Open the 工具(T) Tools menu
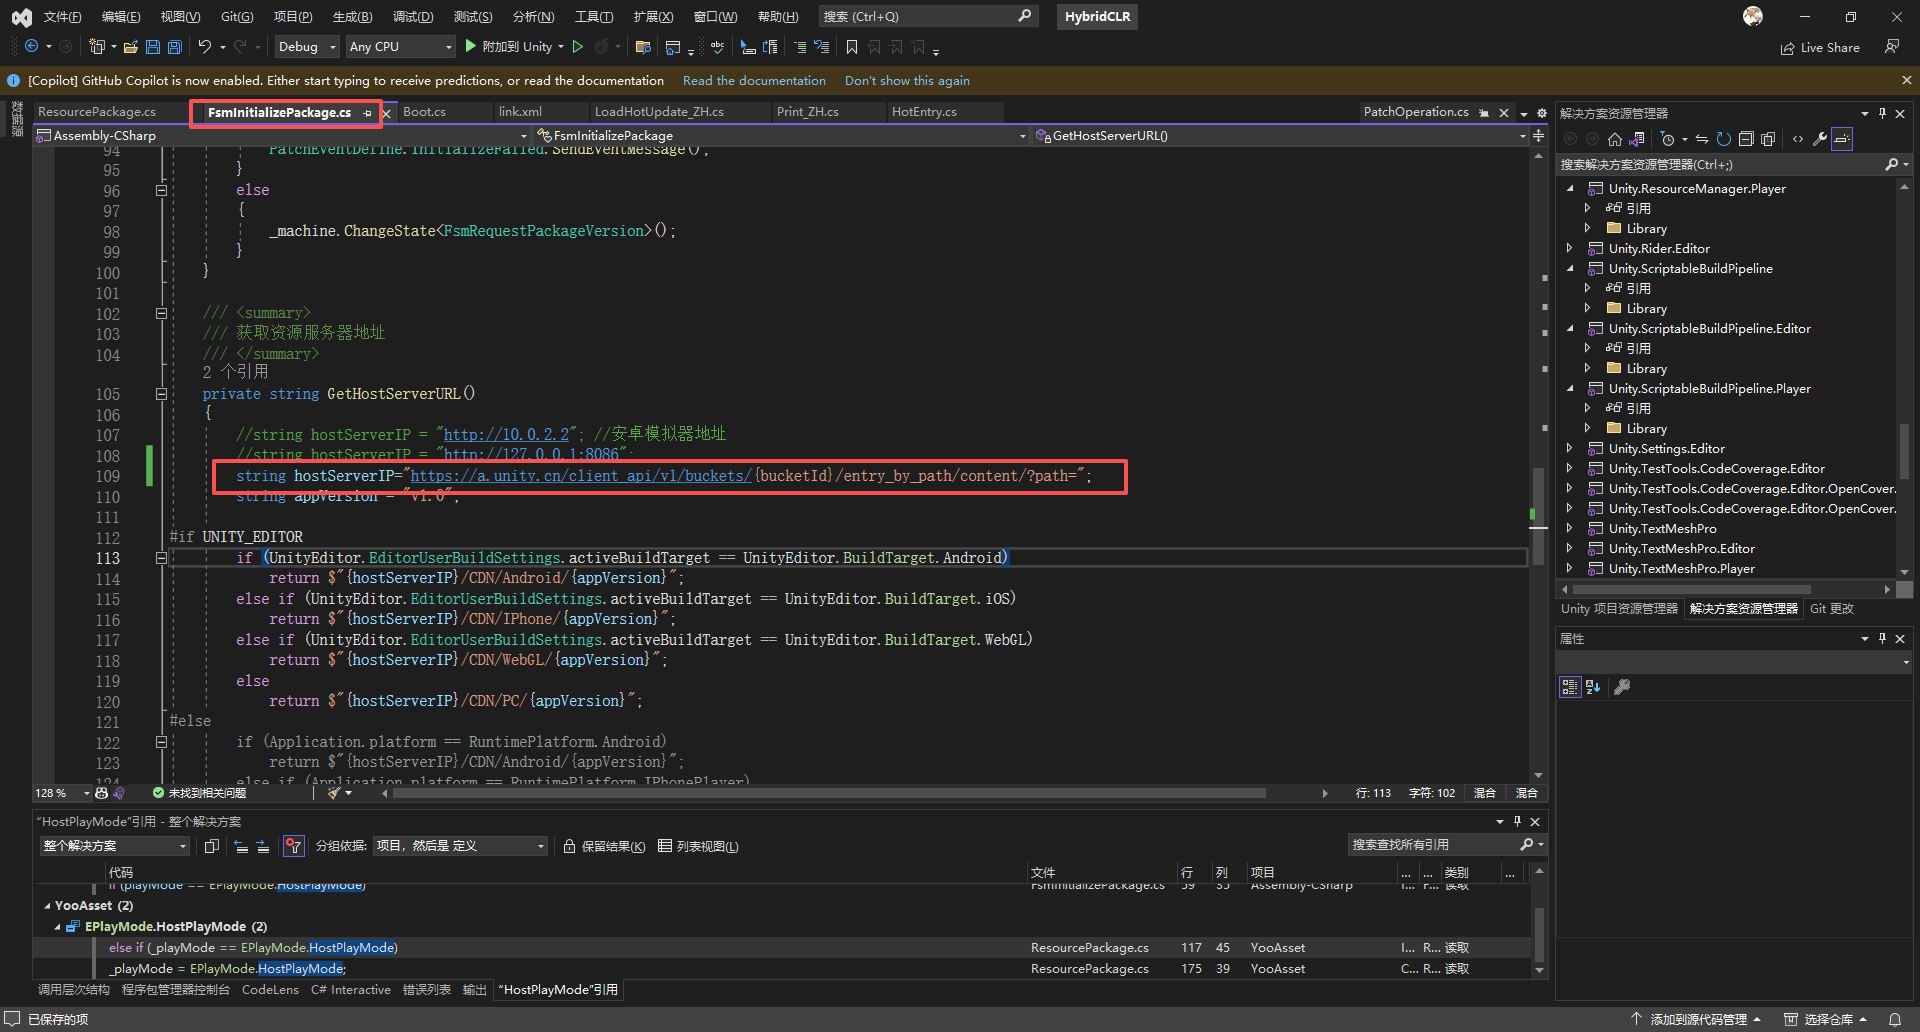 594,17
